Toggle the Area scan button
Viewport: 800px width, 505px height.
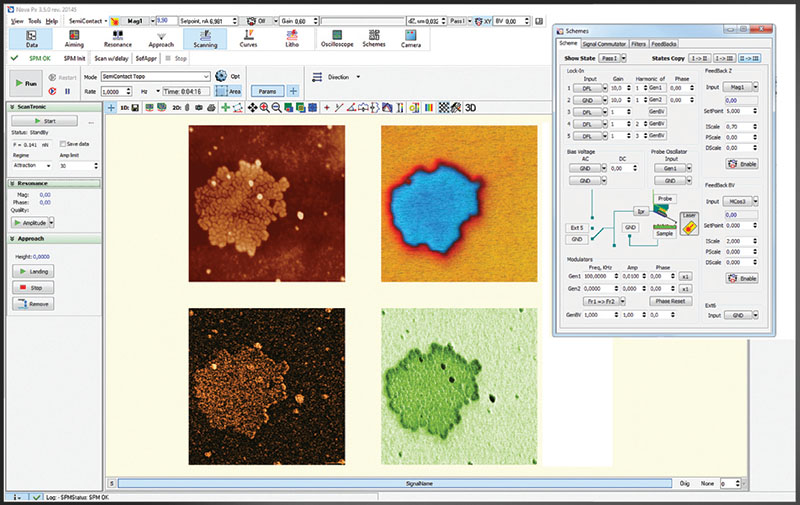coord(228,90)
